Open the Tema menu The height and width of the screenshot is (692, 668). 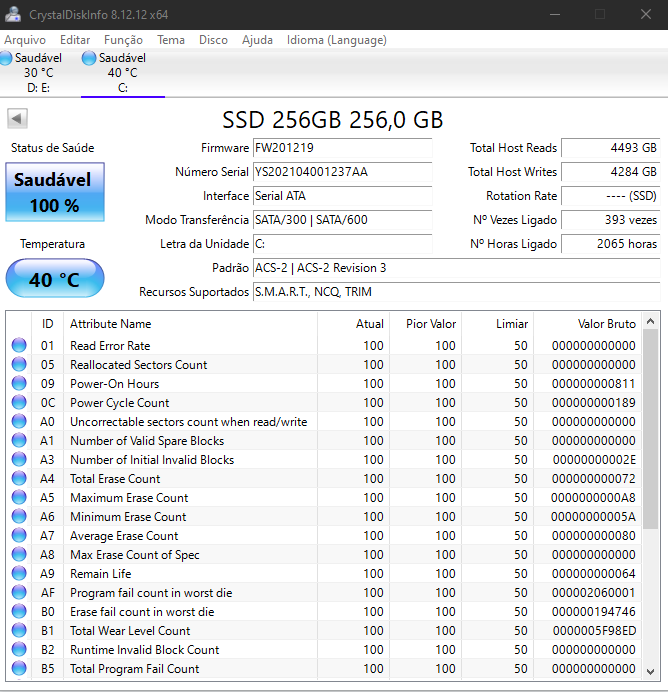pos(171,40)
